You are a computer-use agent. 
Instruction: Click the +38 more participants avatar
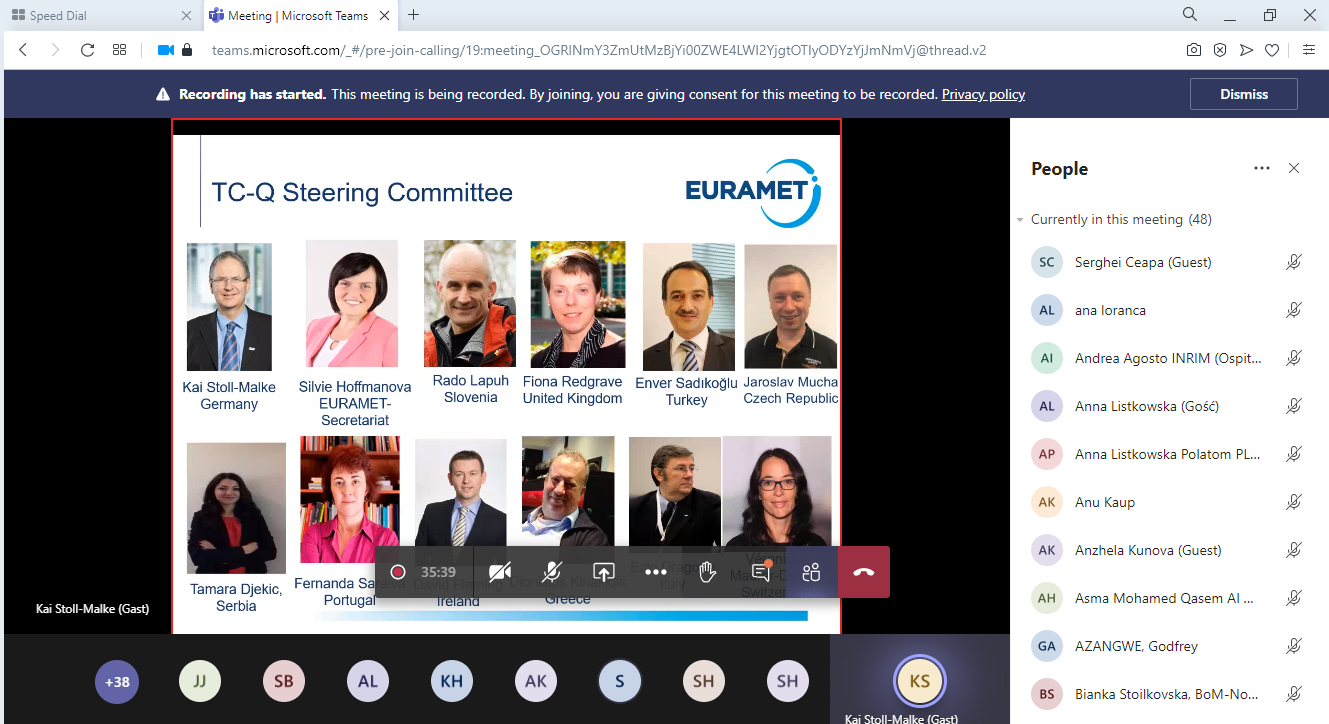click(117, 682)
